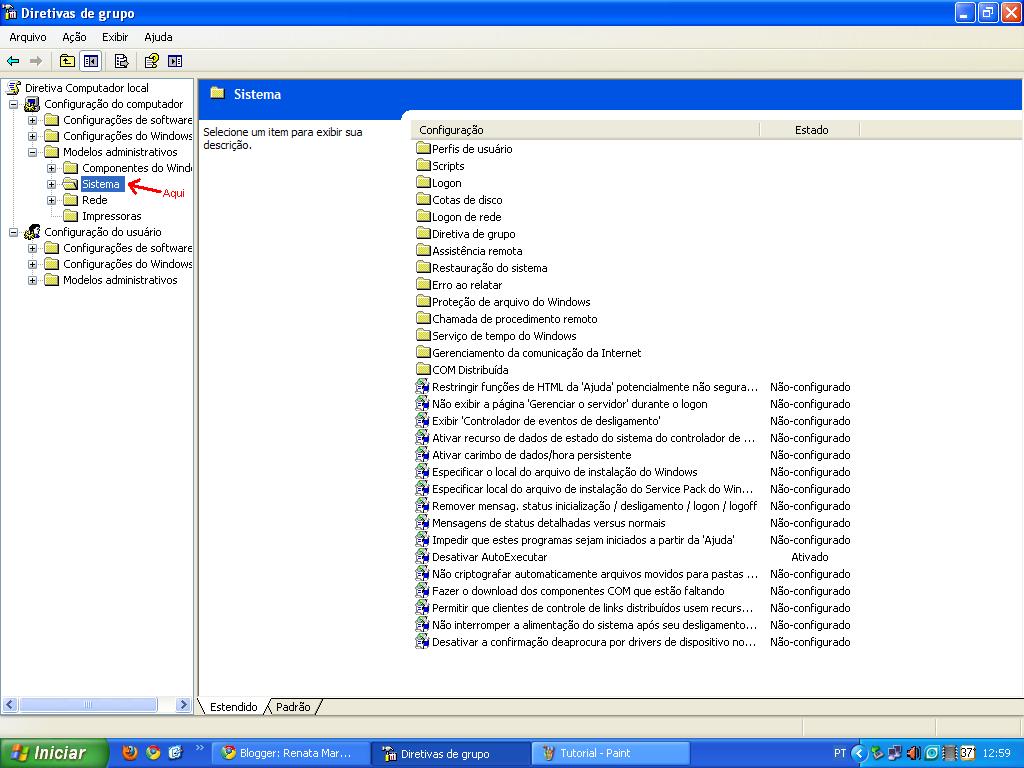Image resolution: width=1024 pixels, height=768 pixels.
Task: Click the Up one level folder icon
Action: 67,61
